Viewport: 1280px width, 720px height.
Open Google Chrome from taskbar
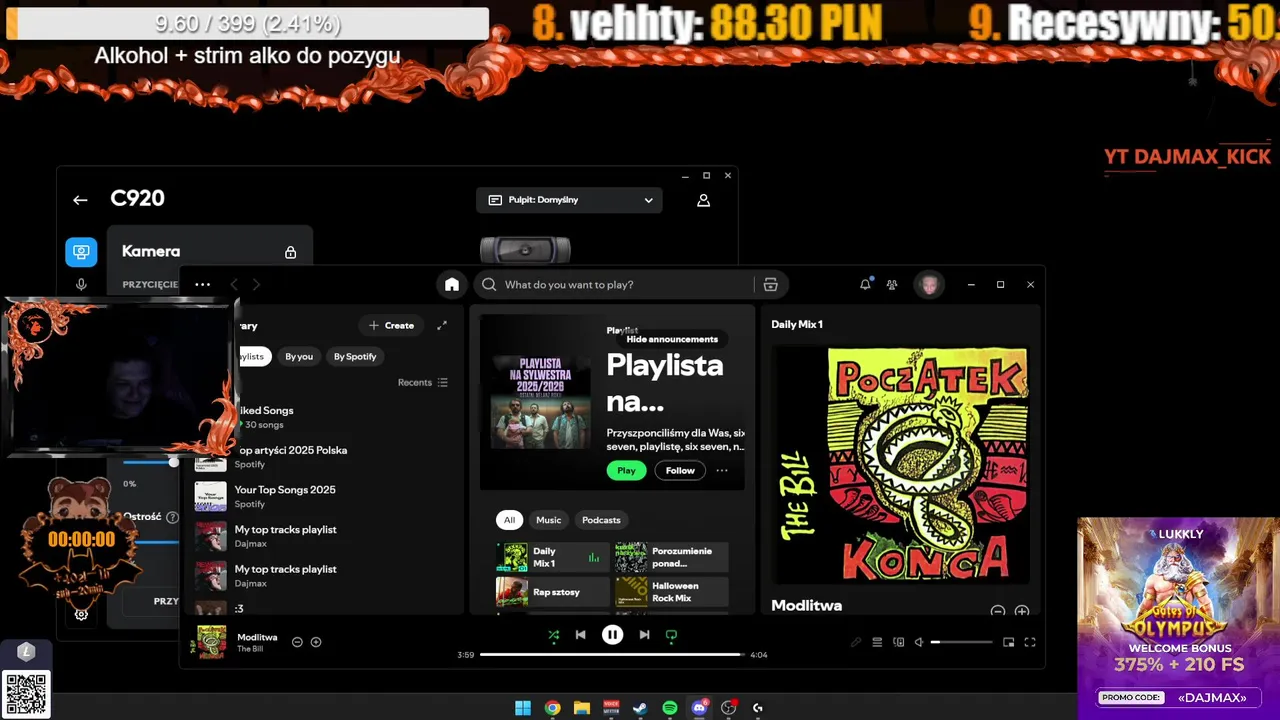[552, 708]
